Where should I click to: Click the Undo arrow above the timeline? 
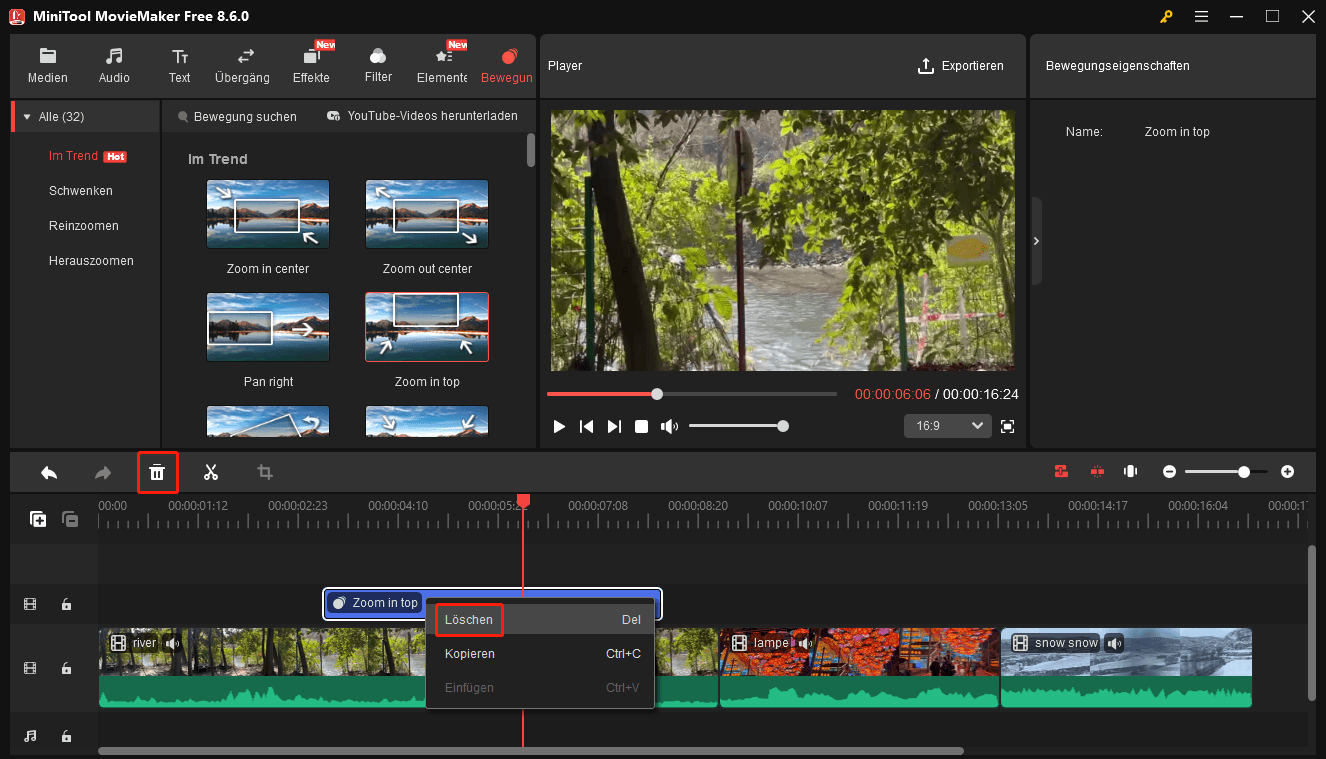[49, 471]
